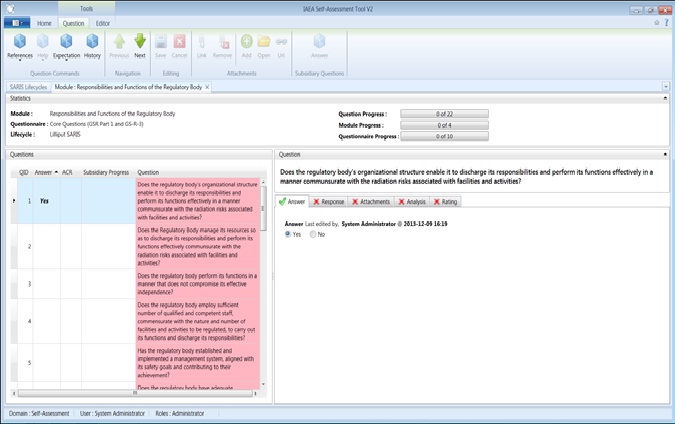Screen dimensions: 675x425
Task: Click the questions list vertical scrollbar
Action: (x=263, y=209)
